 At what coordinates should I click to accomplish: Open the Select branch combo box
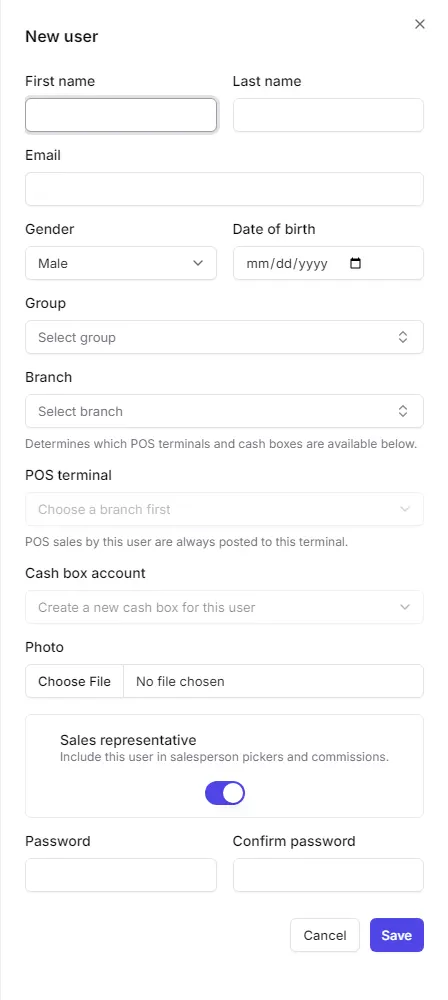(224, 411)
